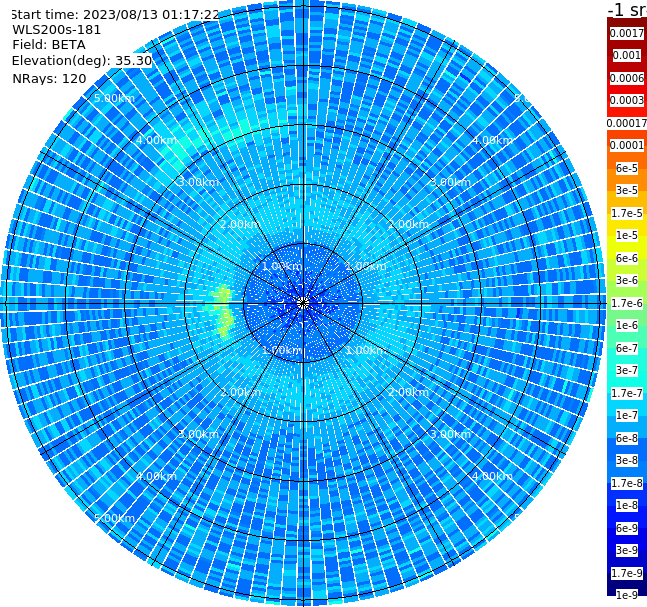Select the 6e-9 colorbar label

click(627, 528)
